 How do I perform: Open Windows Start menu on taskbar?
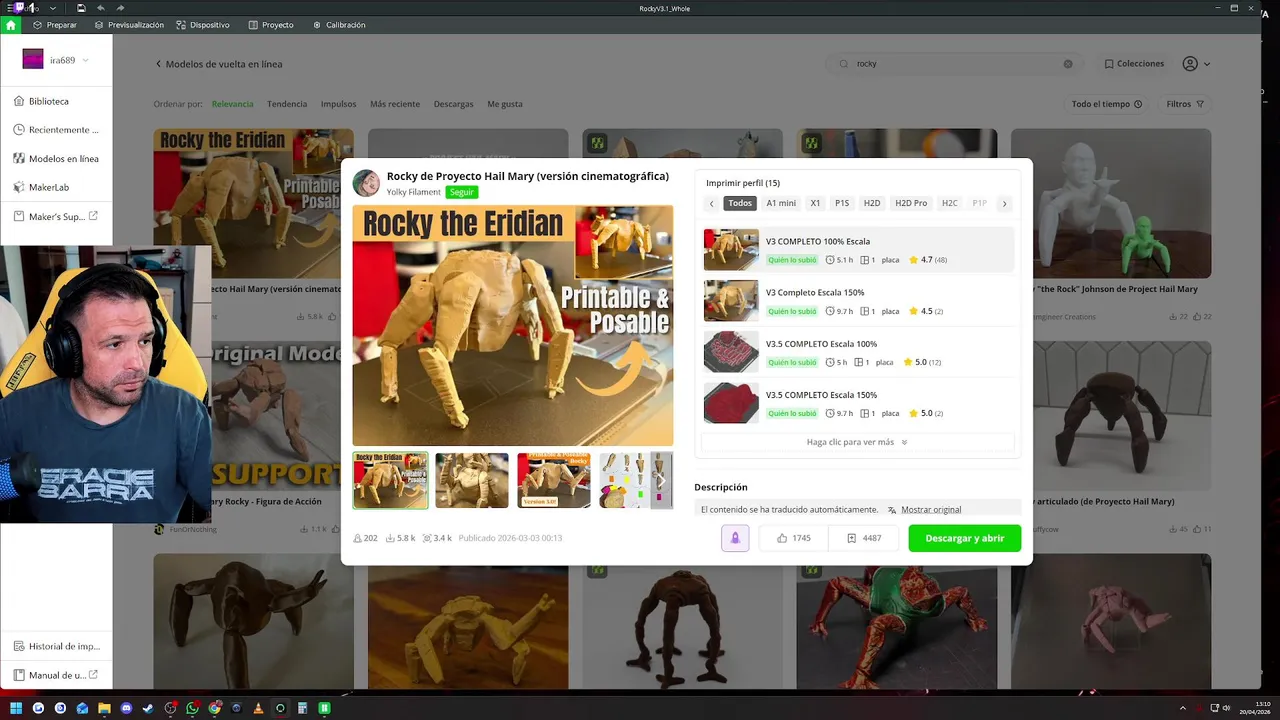(16, 708)
